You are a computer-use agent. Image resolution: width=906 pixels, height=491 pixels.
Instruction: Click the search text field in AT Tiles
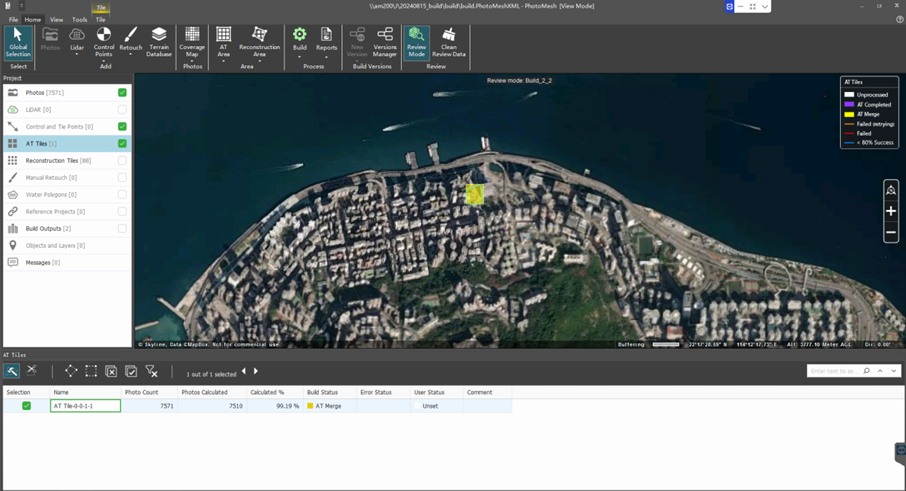tap(833, 371)
